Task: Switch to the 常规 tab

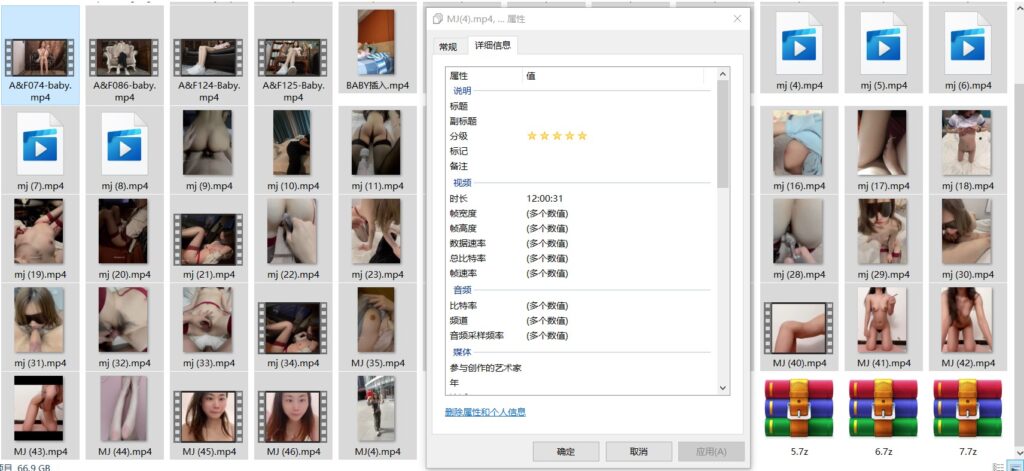Action: click(448, 47)
